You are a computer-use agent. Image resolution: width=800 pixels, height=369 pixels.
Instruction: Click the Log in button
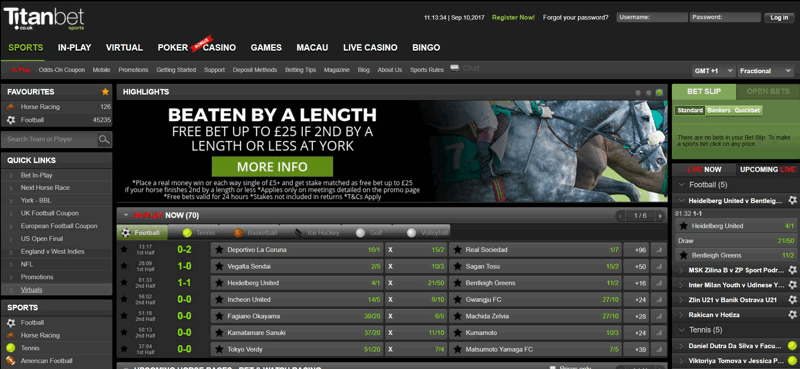pyautogui.click(x=779, y=17)
